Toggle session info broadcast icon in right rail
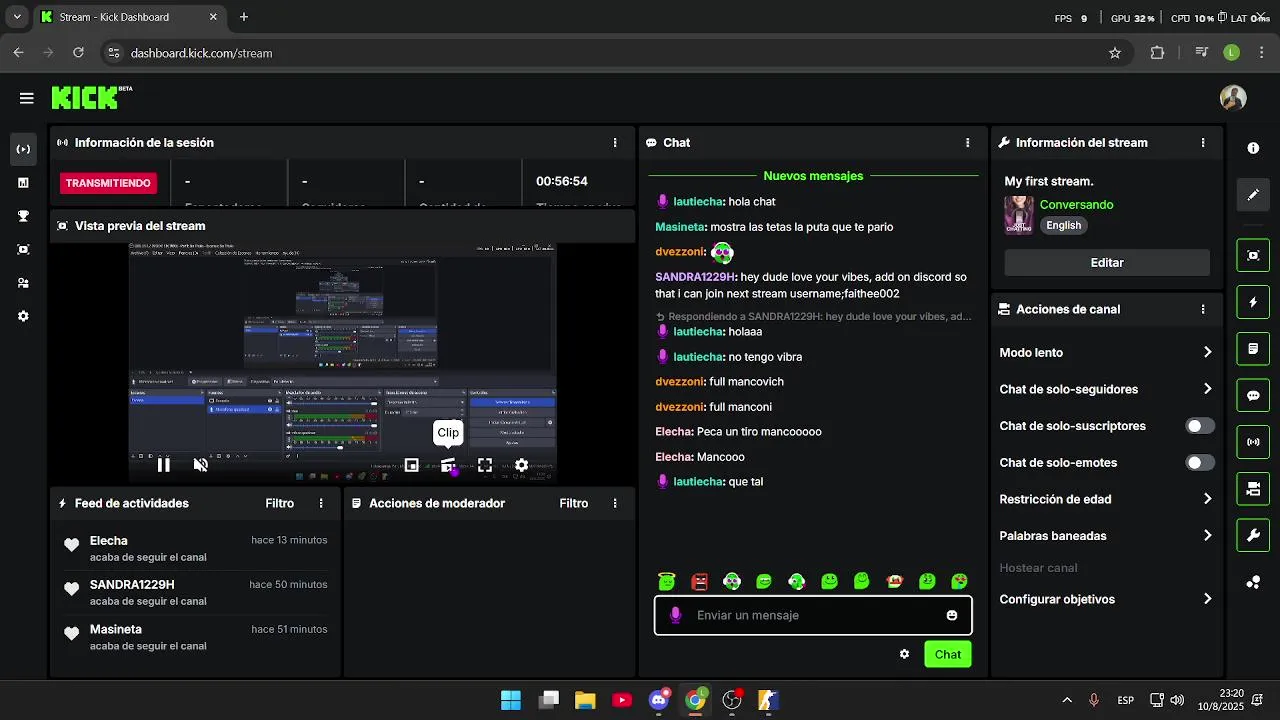 1253,442
